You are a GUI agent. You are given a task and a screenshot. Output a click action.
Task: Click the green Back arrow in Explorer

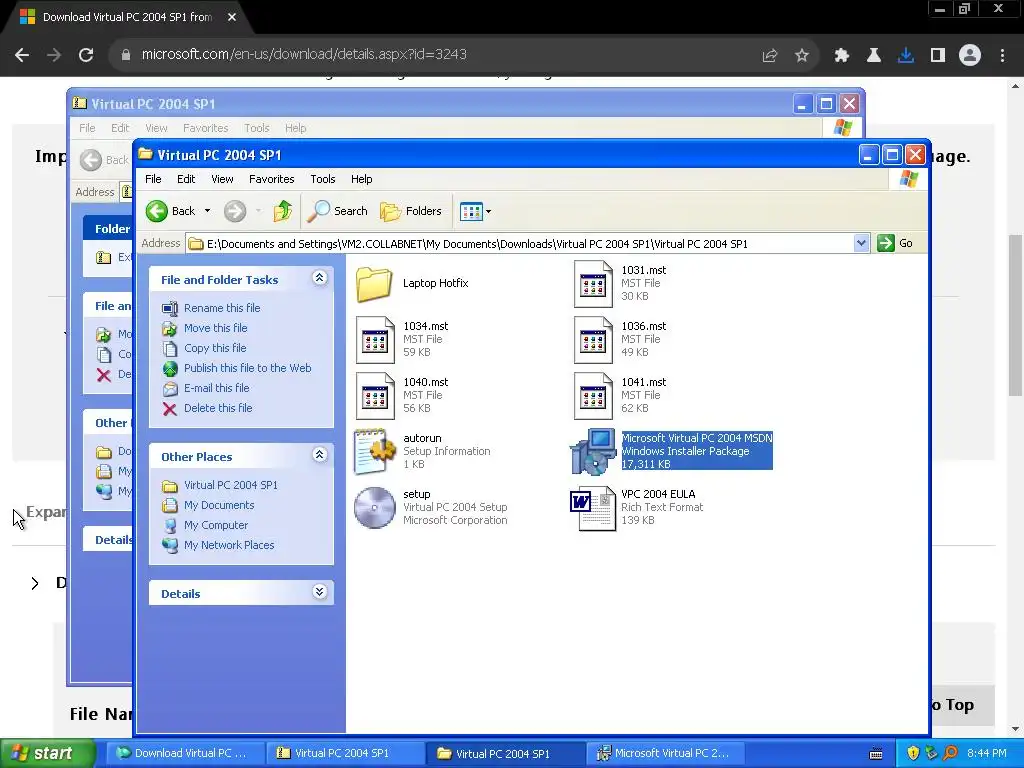click(157, 211)
